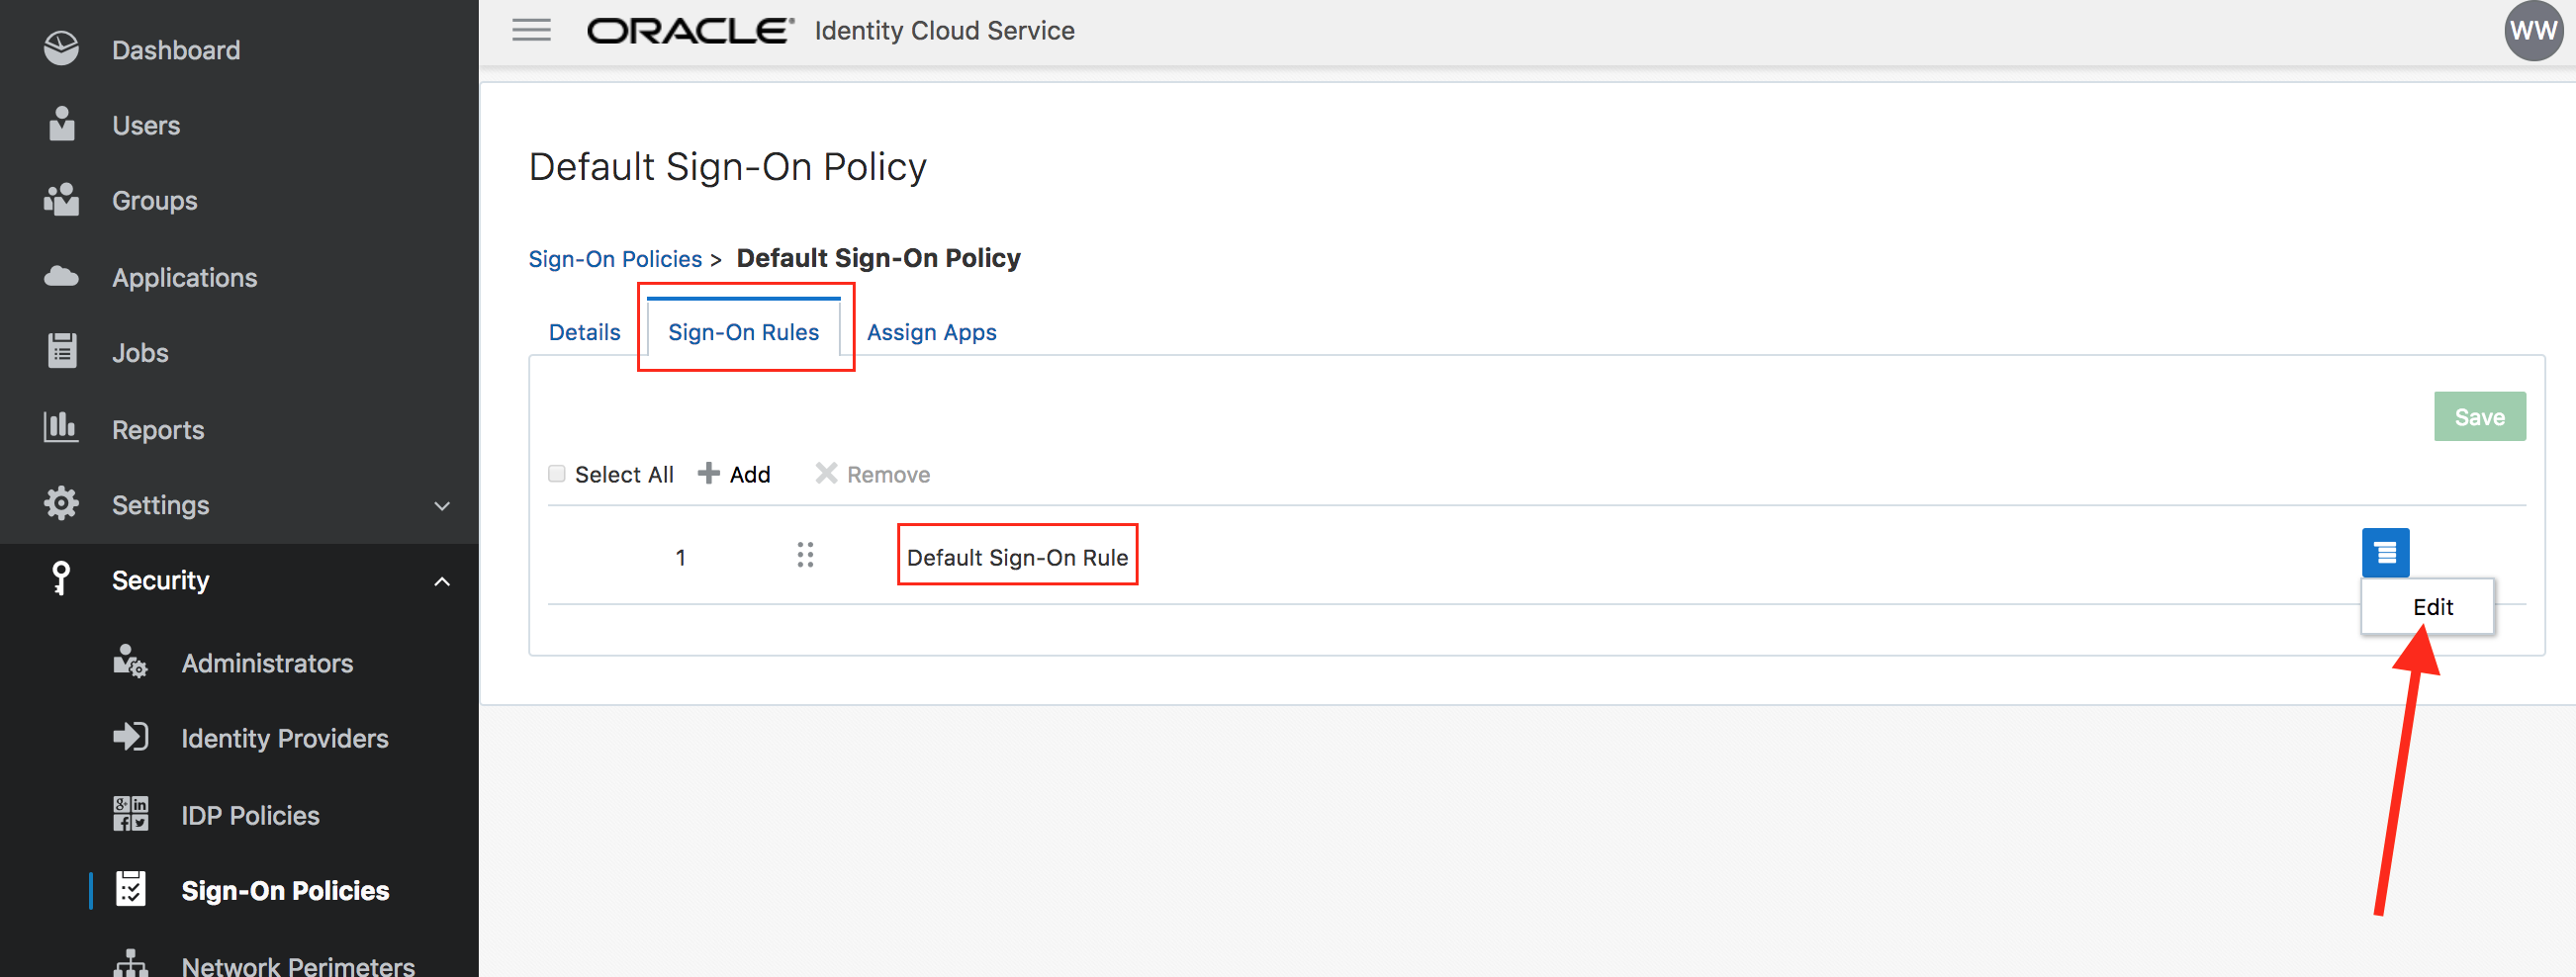2576x977 pixels.
Task: Open IDP Policies under Security
Action: point(251,815)
